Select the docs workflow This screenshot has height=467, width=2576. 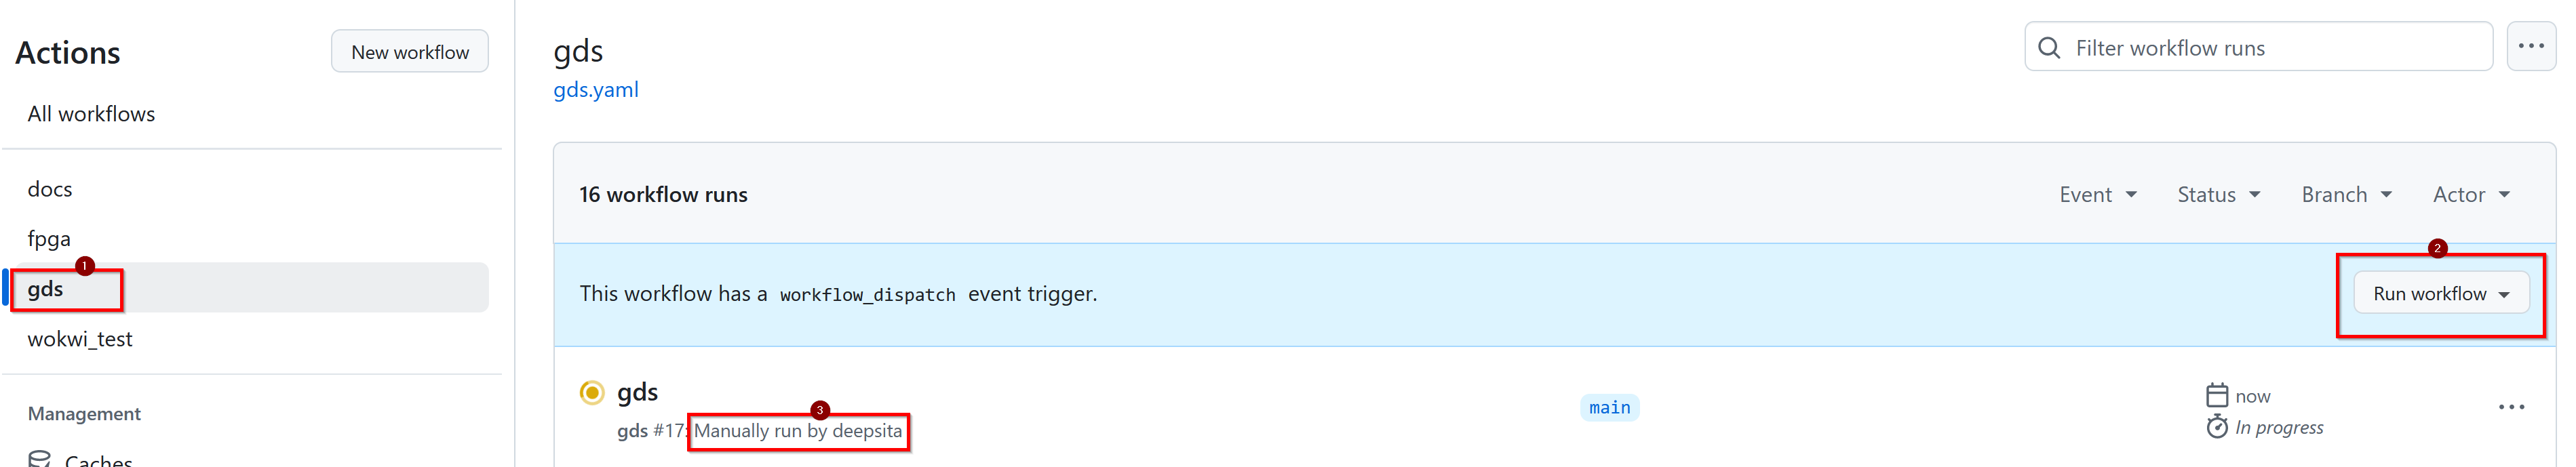click(x=50, y=189)
